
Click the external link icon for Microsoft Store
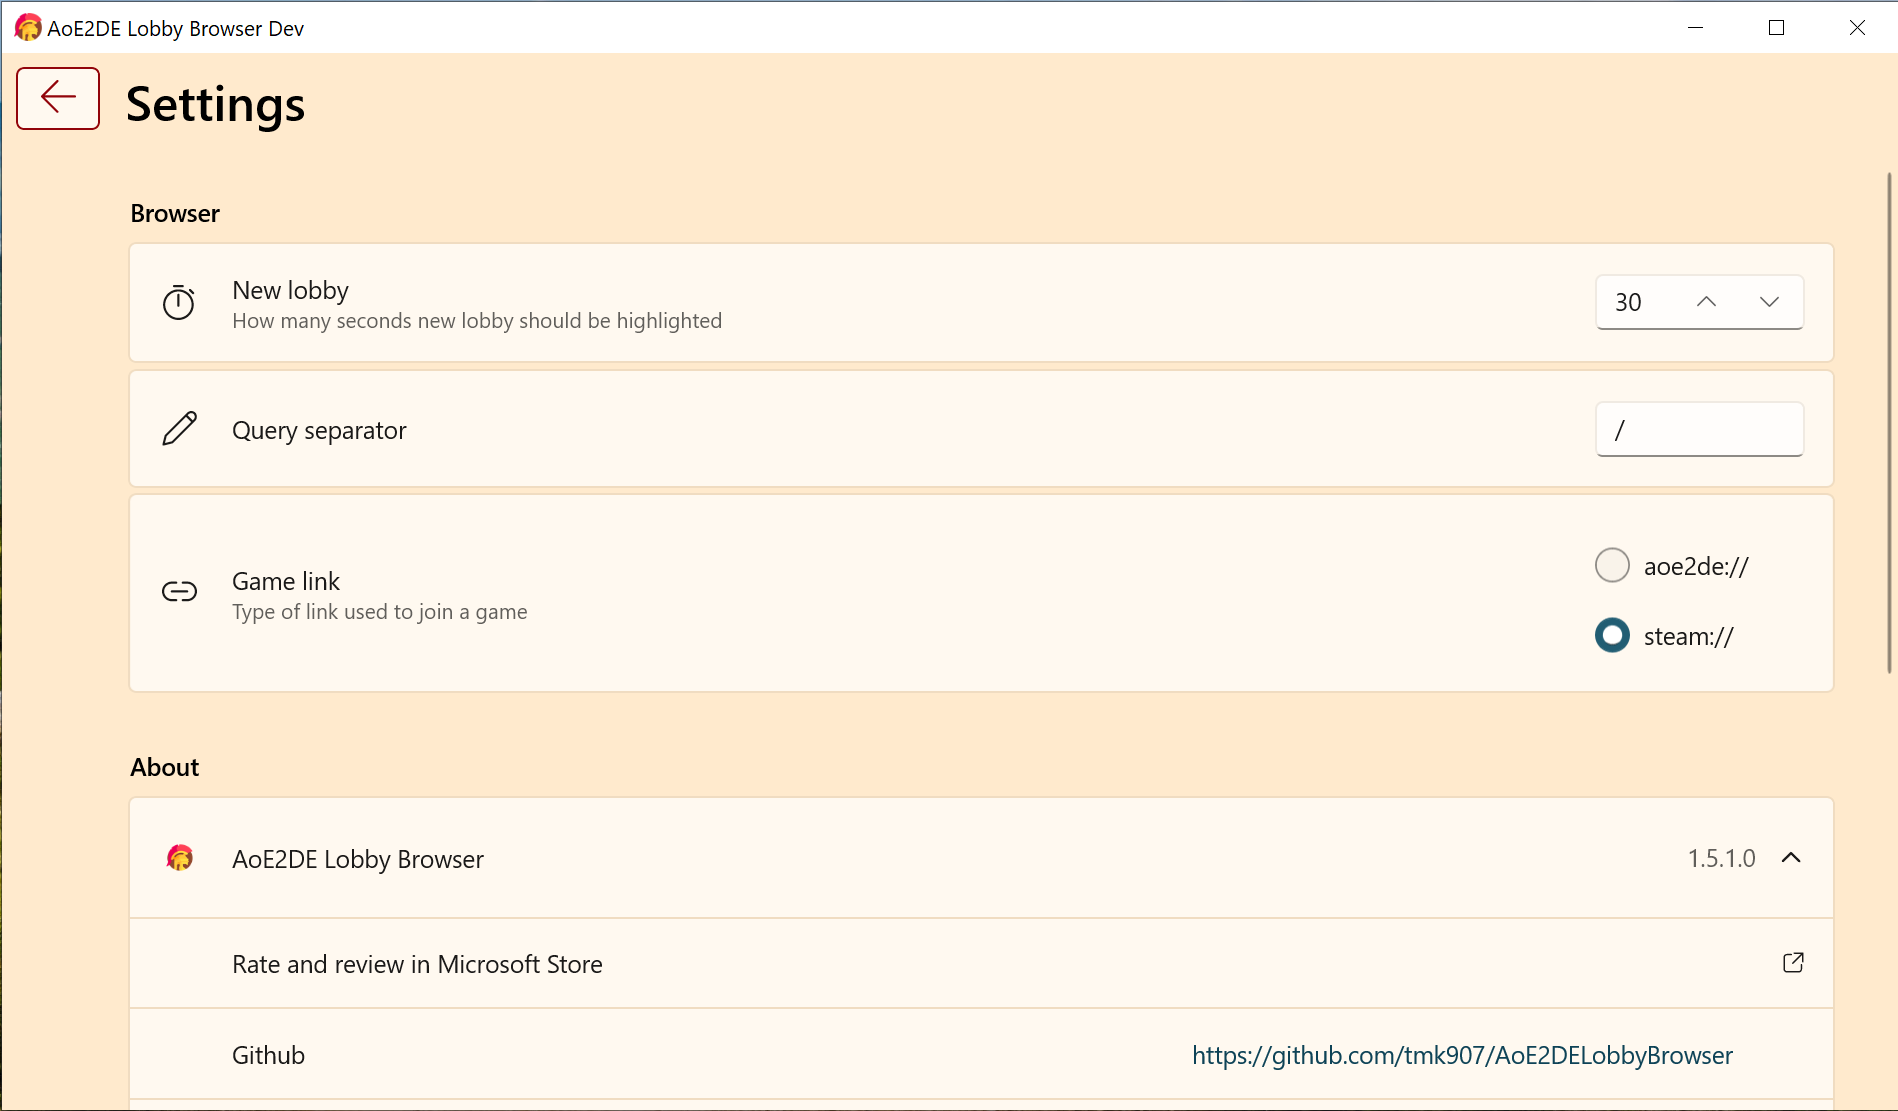click(1793, 963)
